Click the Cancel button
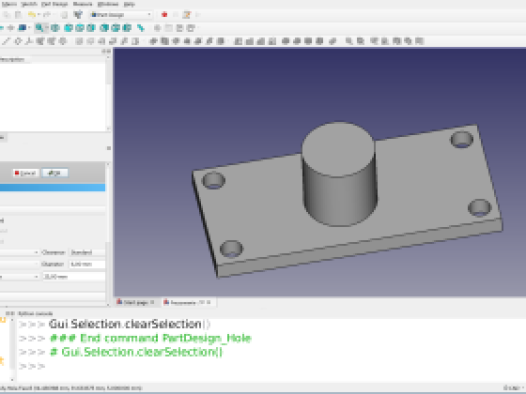The width and height of the screenshot is (526, 394). point(26,173)
